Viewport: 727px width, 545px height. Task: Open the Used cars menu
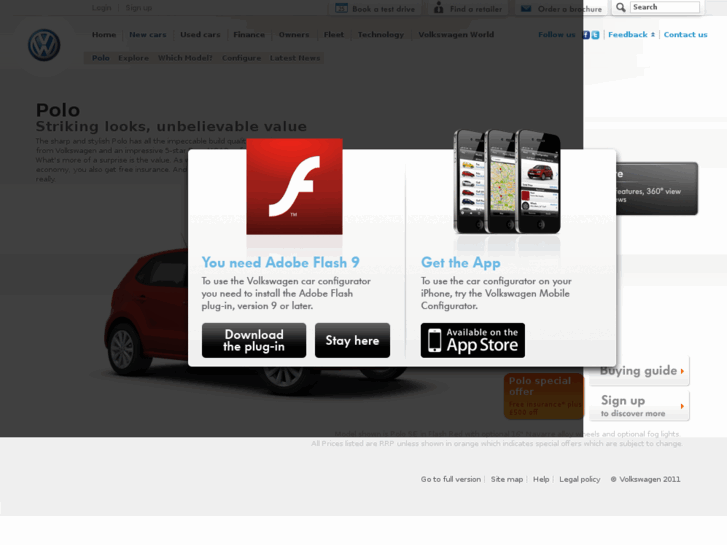(x=200, y=35)
